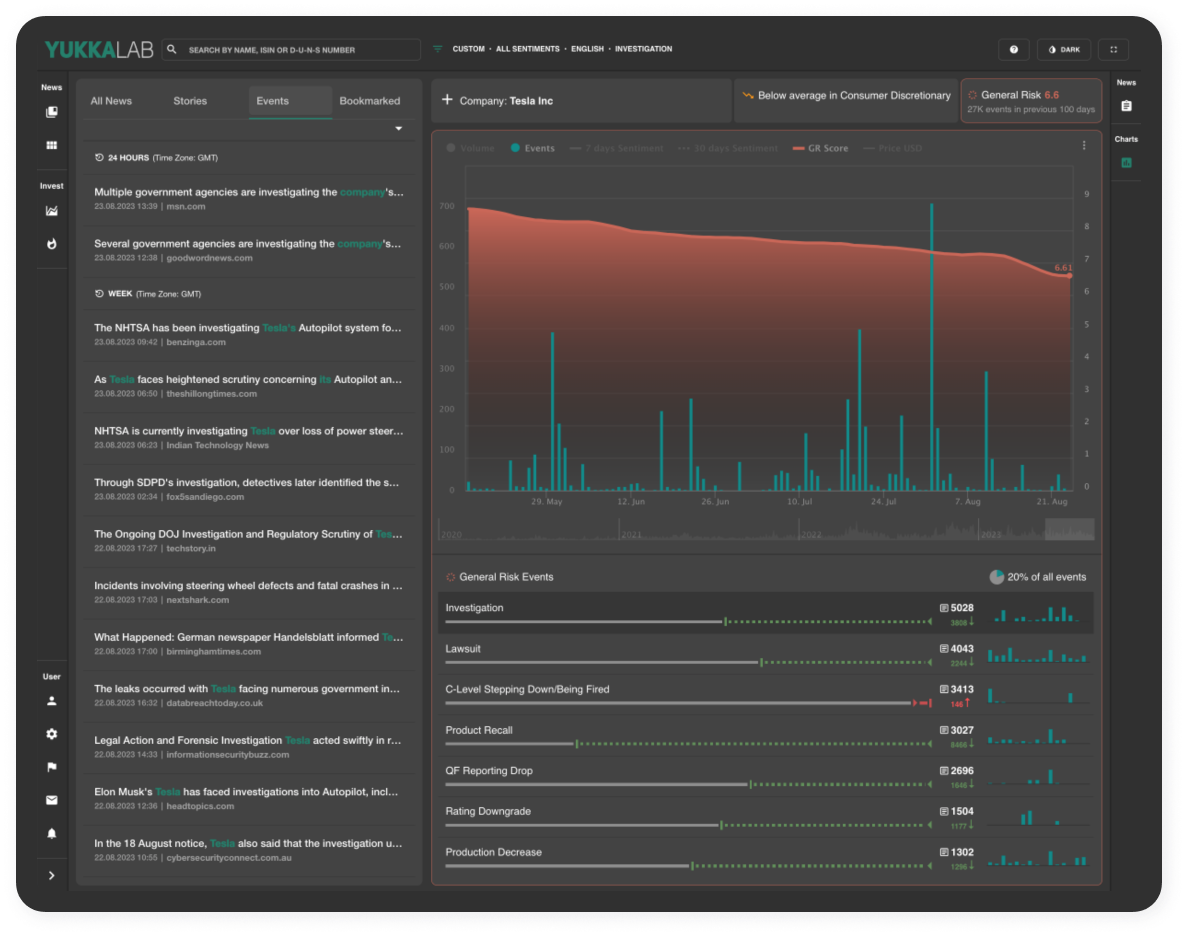Toggle 7 days Sentiment legend item
The image size is (1186, 936).
point(616,148)
